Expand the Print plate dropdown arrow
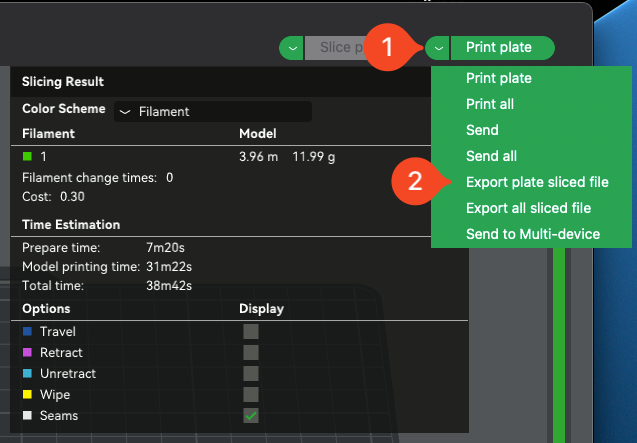637x443 pixels. [438, 48]
